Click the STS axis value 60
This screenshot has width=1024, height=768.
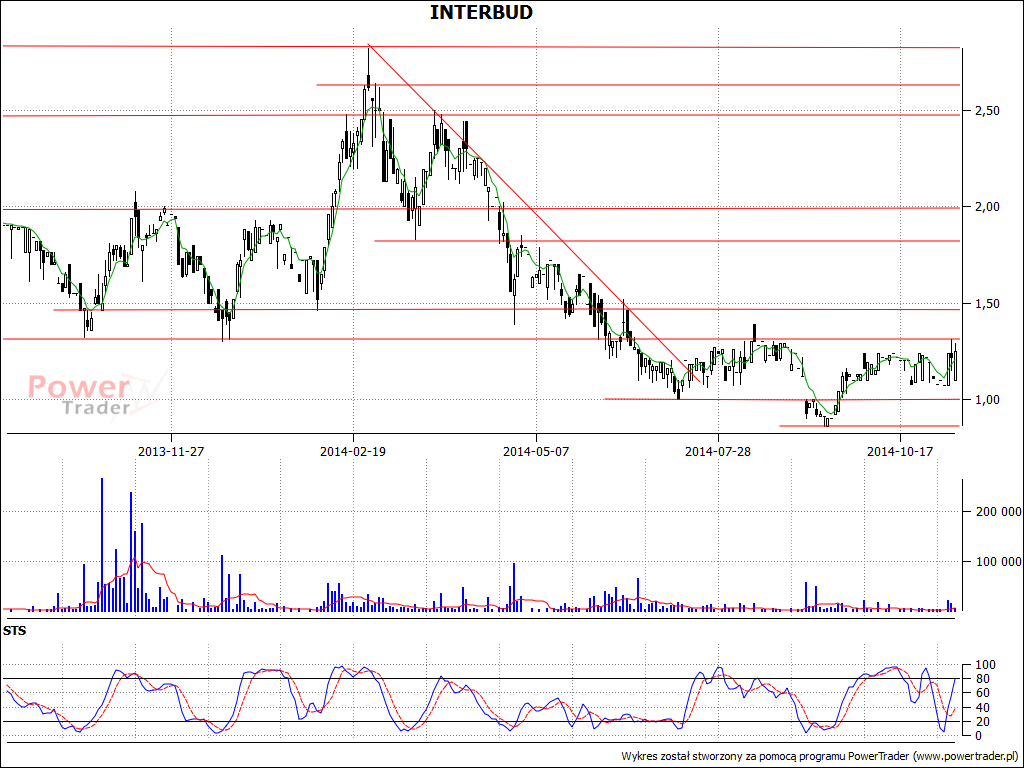pyautogui.click(x=982, y=693)
